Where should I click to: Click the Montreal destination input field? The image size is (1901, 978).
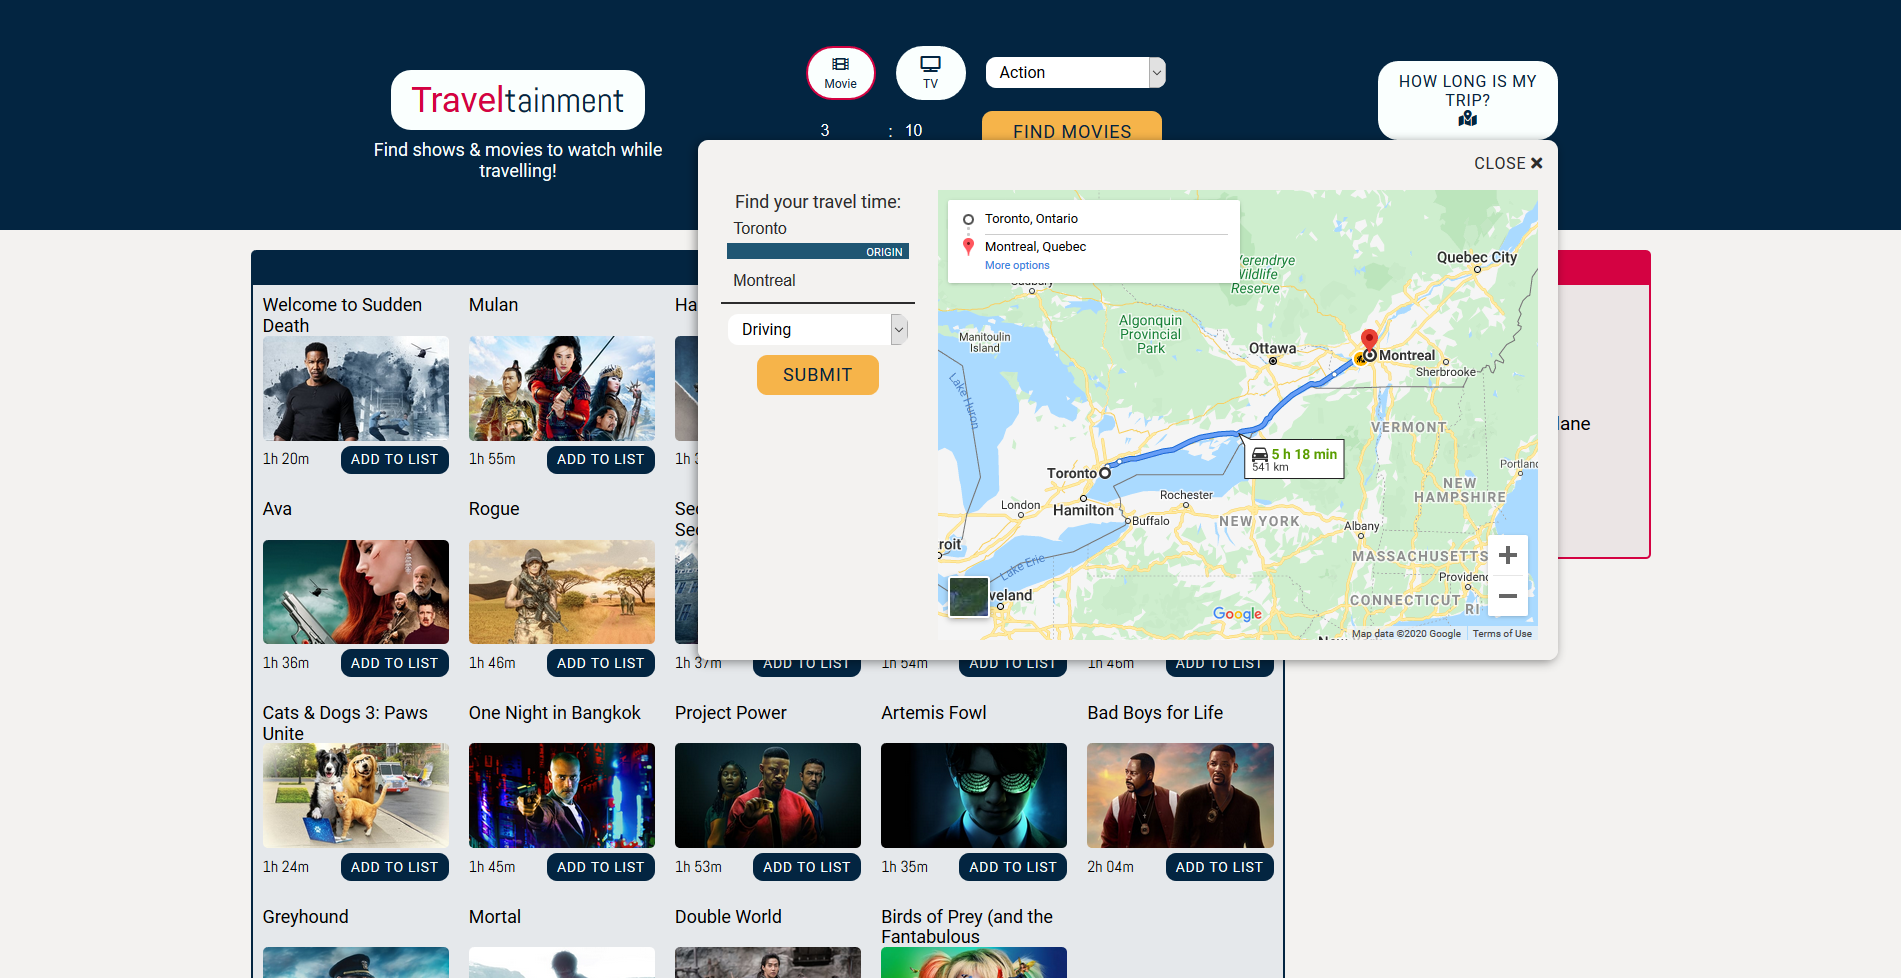tap(818, 281)
